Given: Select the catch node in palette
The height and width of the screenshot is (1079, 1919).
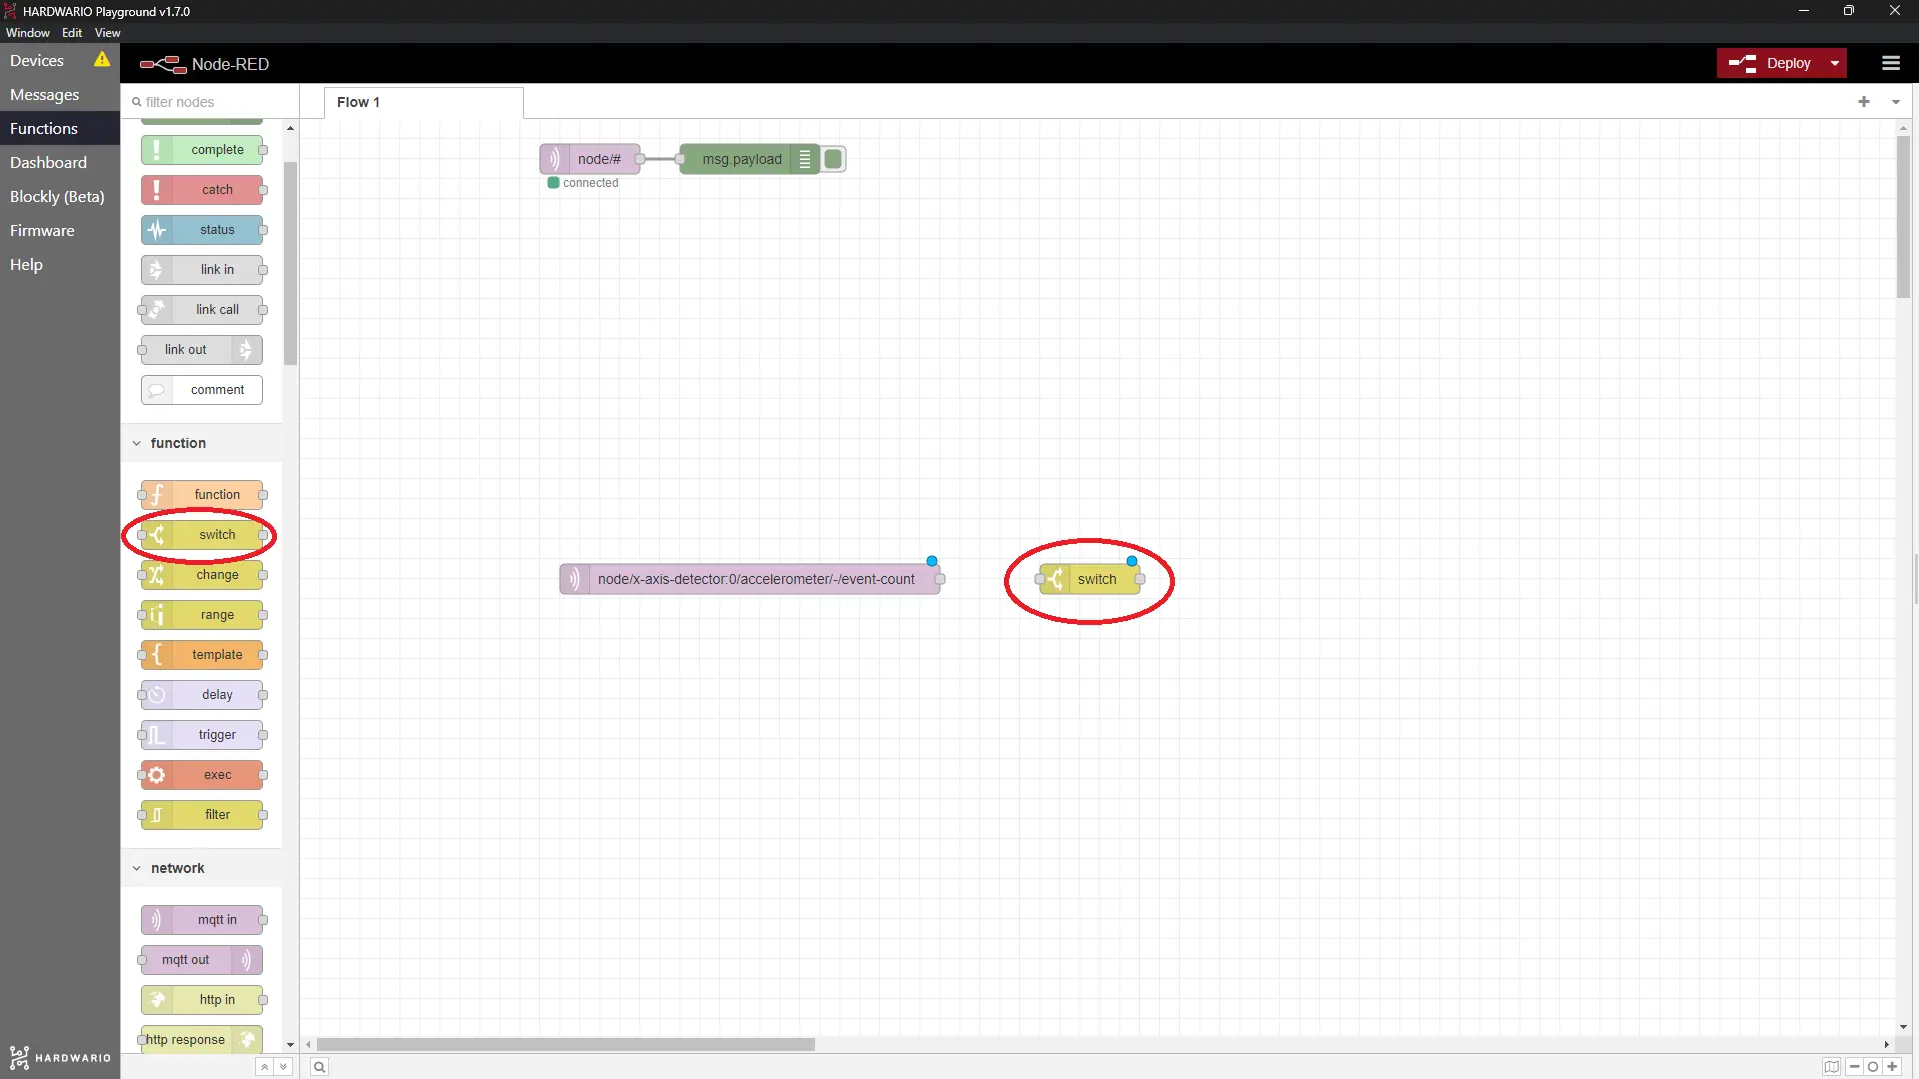Looking at the screenshot, I should (202, 190).
